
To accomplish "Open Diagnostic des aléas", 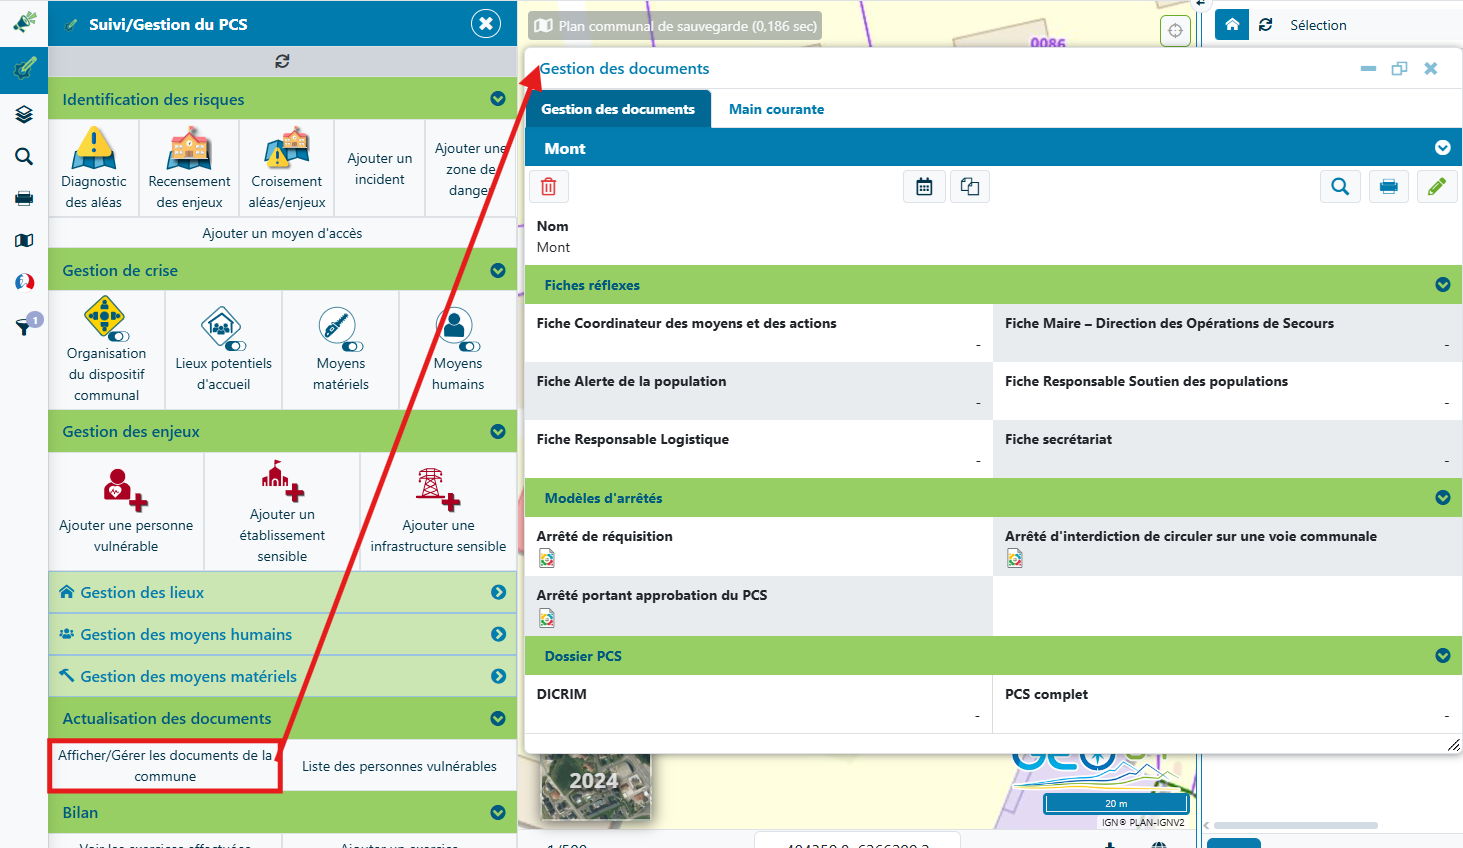I will pyautogui.click(x=94, y=168).
